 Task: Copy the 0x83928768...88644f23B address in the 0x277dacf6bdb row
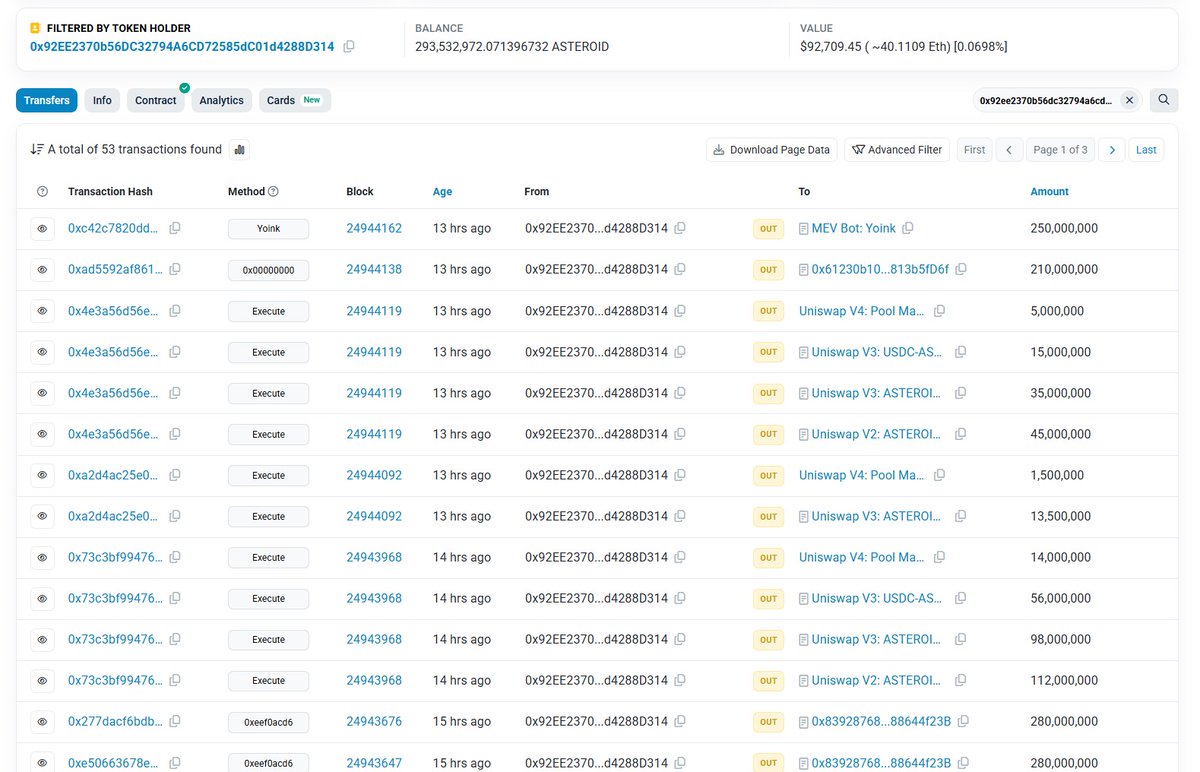click(961, 722)
